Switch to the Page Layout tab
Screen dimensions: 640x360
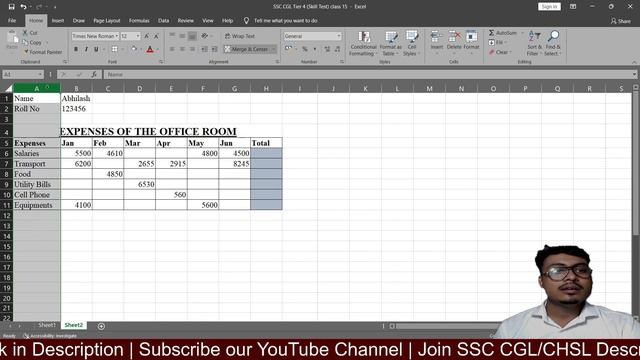point(107,20)
